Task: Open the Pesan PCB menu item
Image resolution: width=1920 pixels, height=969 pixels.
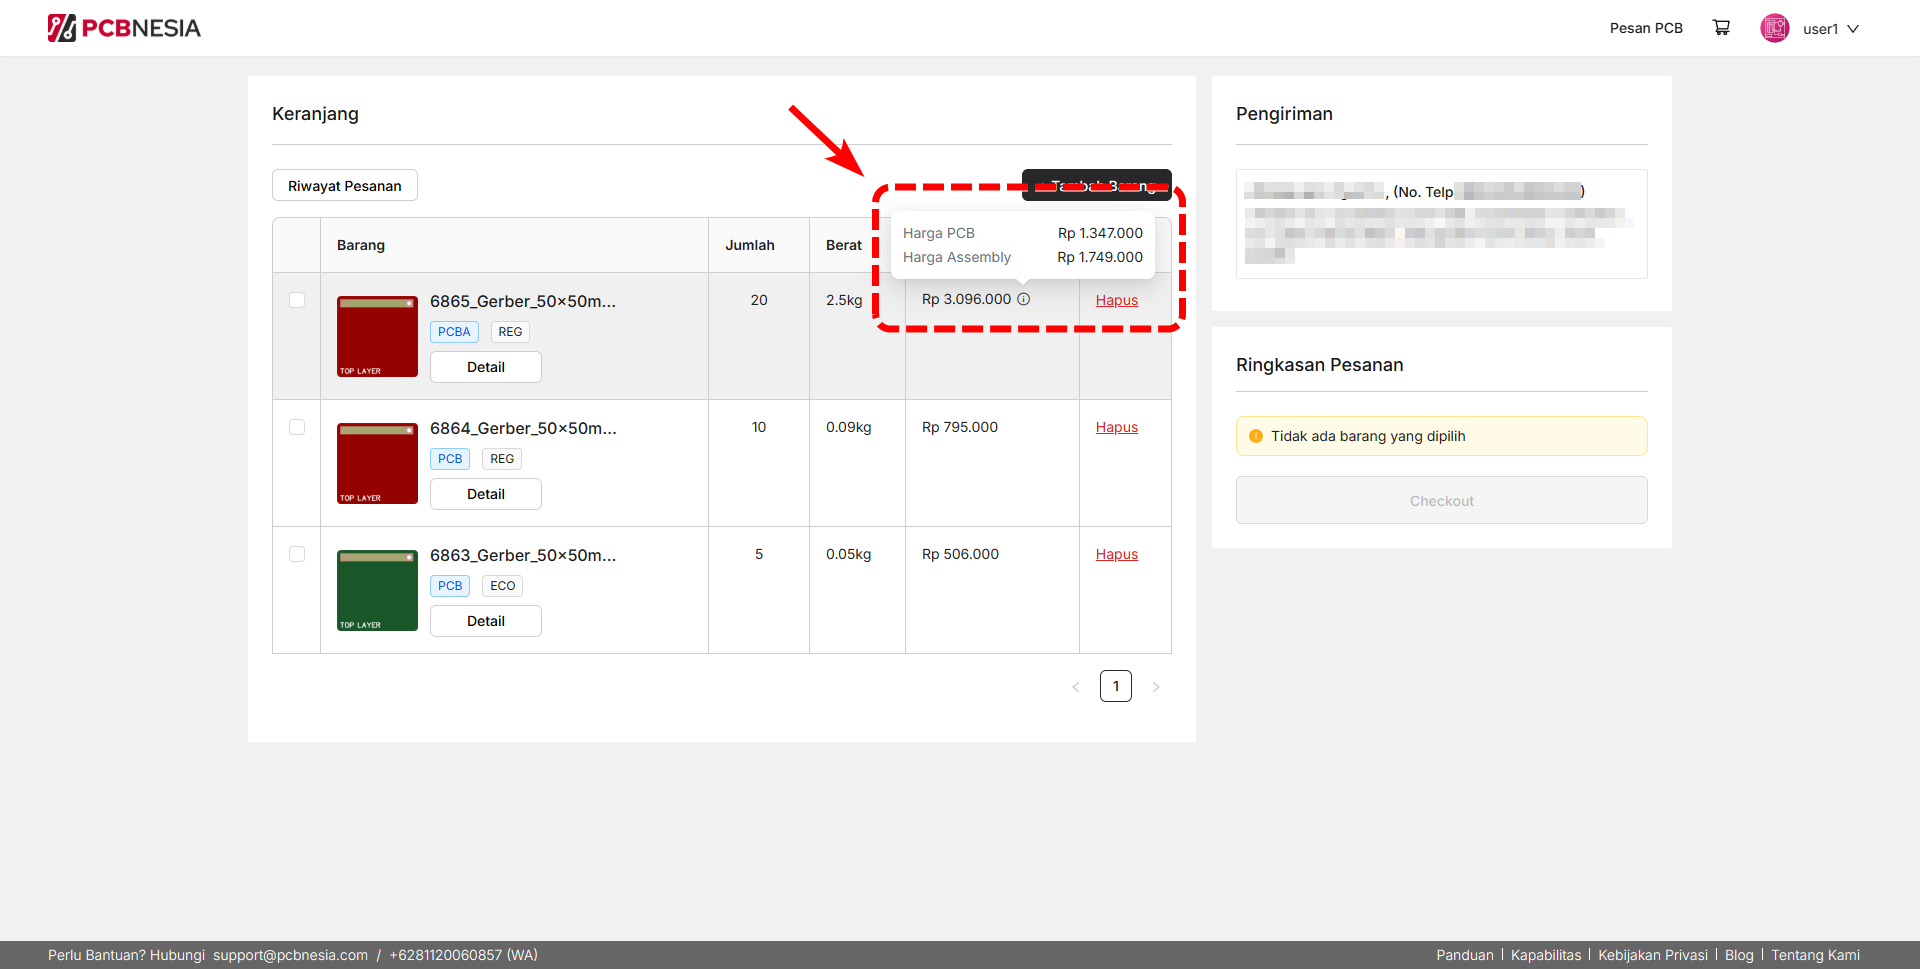Action: 1646,28
